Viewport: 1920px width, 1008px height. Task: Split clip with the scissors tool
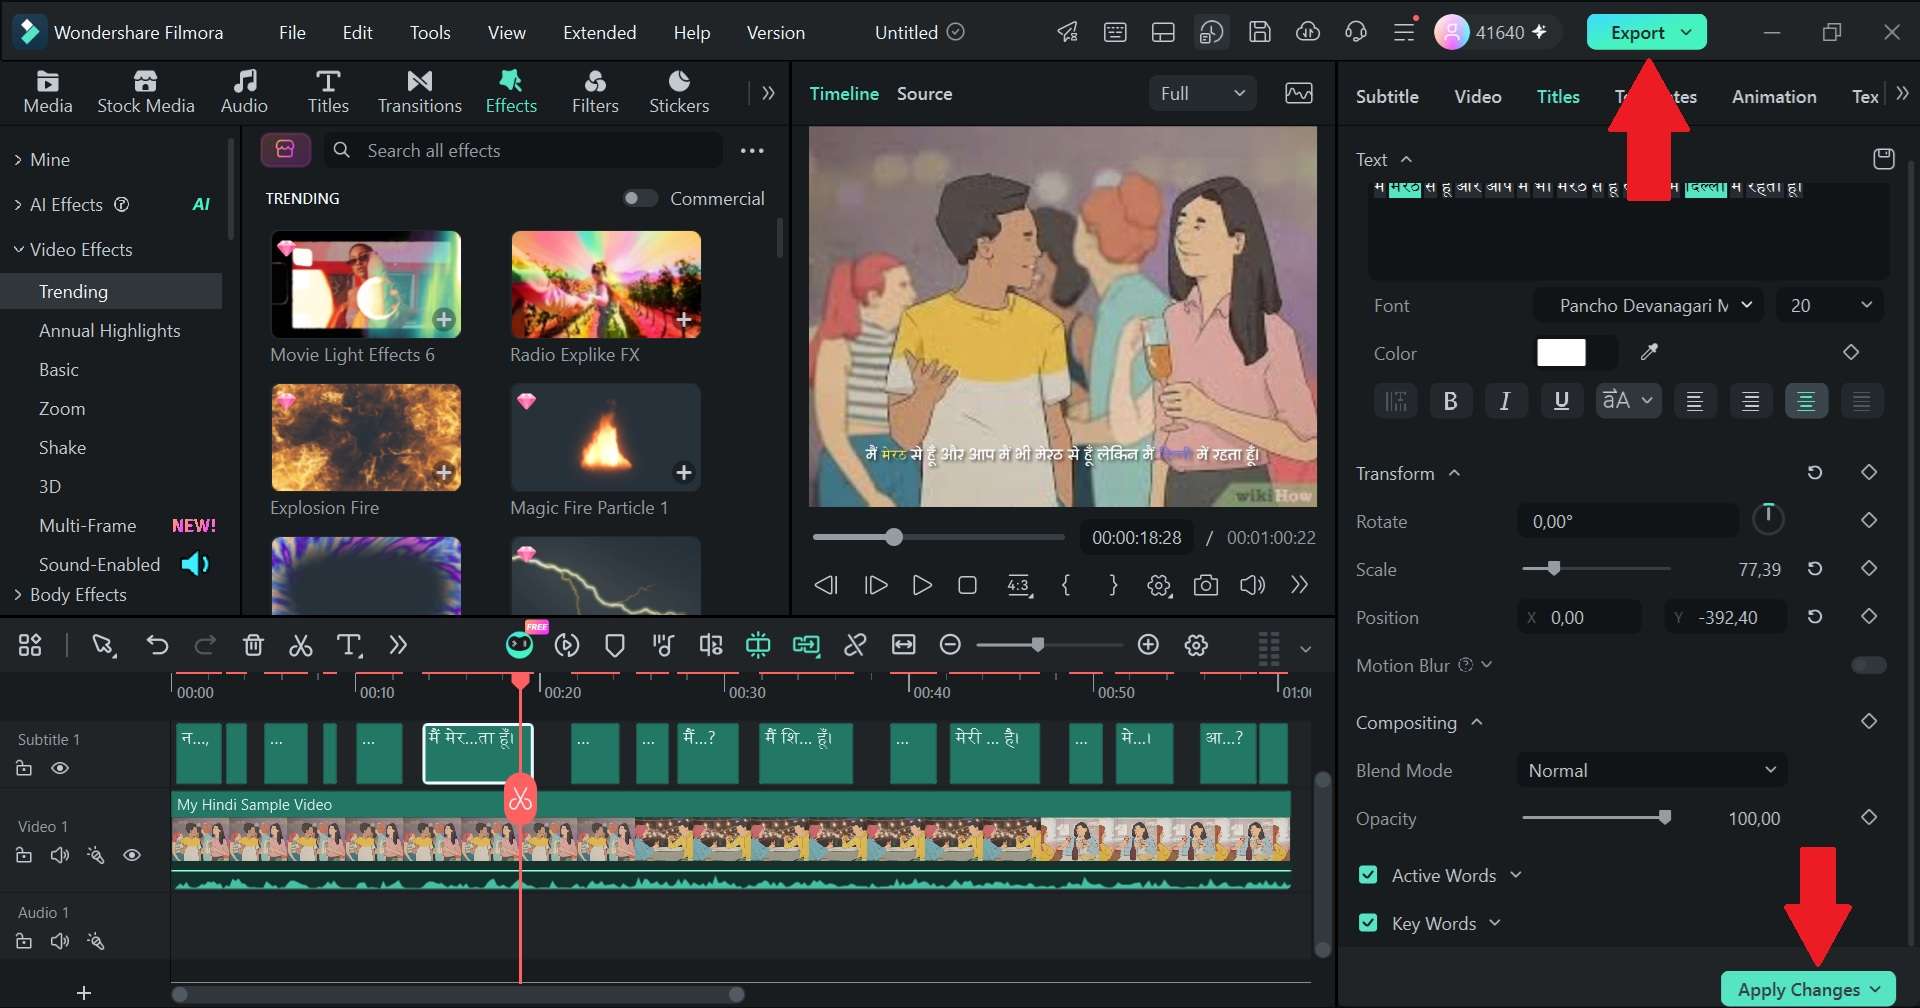(300, 645)
